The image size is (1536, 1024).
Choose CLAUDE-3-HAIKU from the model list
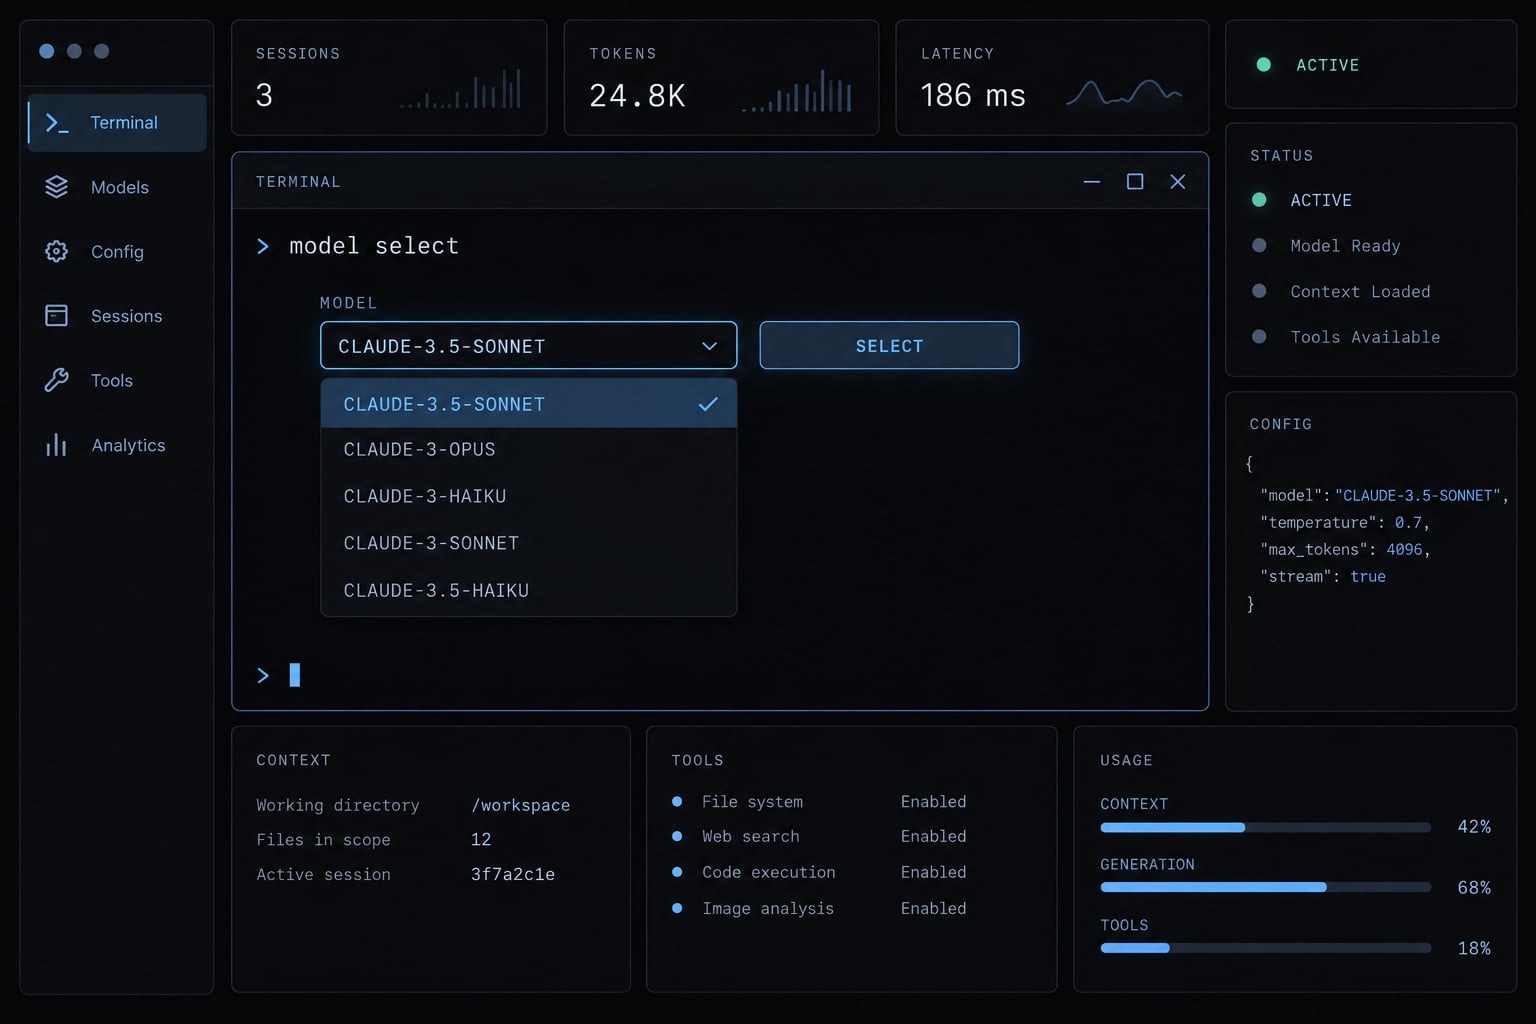point(528,496)
